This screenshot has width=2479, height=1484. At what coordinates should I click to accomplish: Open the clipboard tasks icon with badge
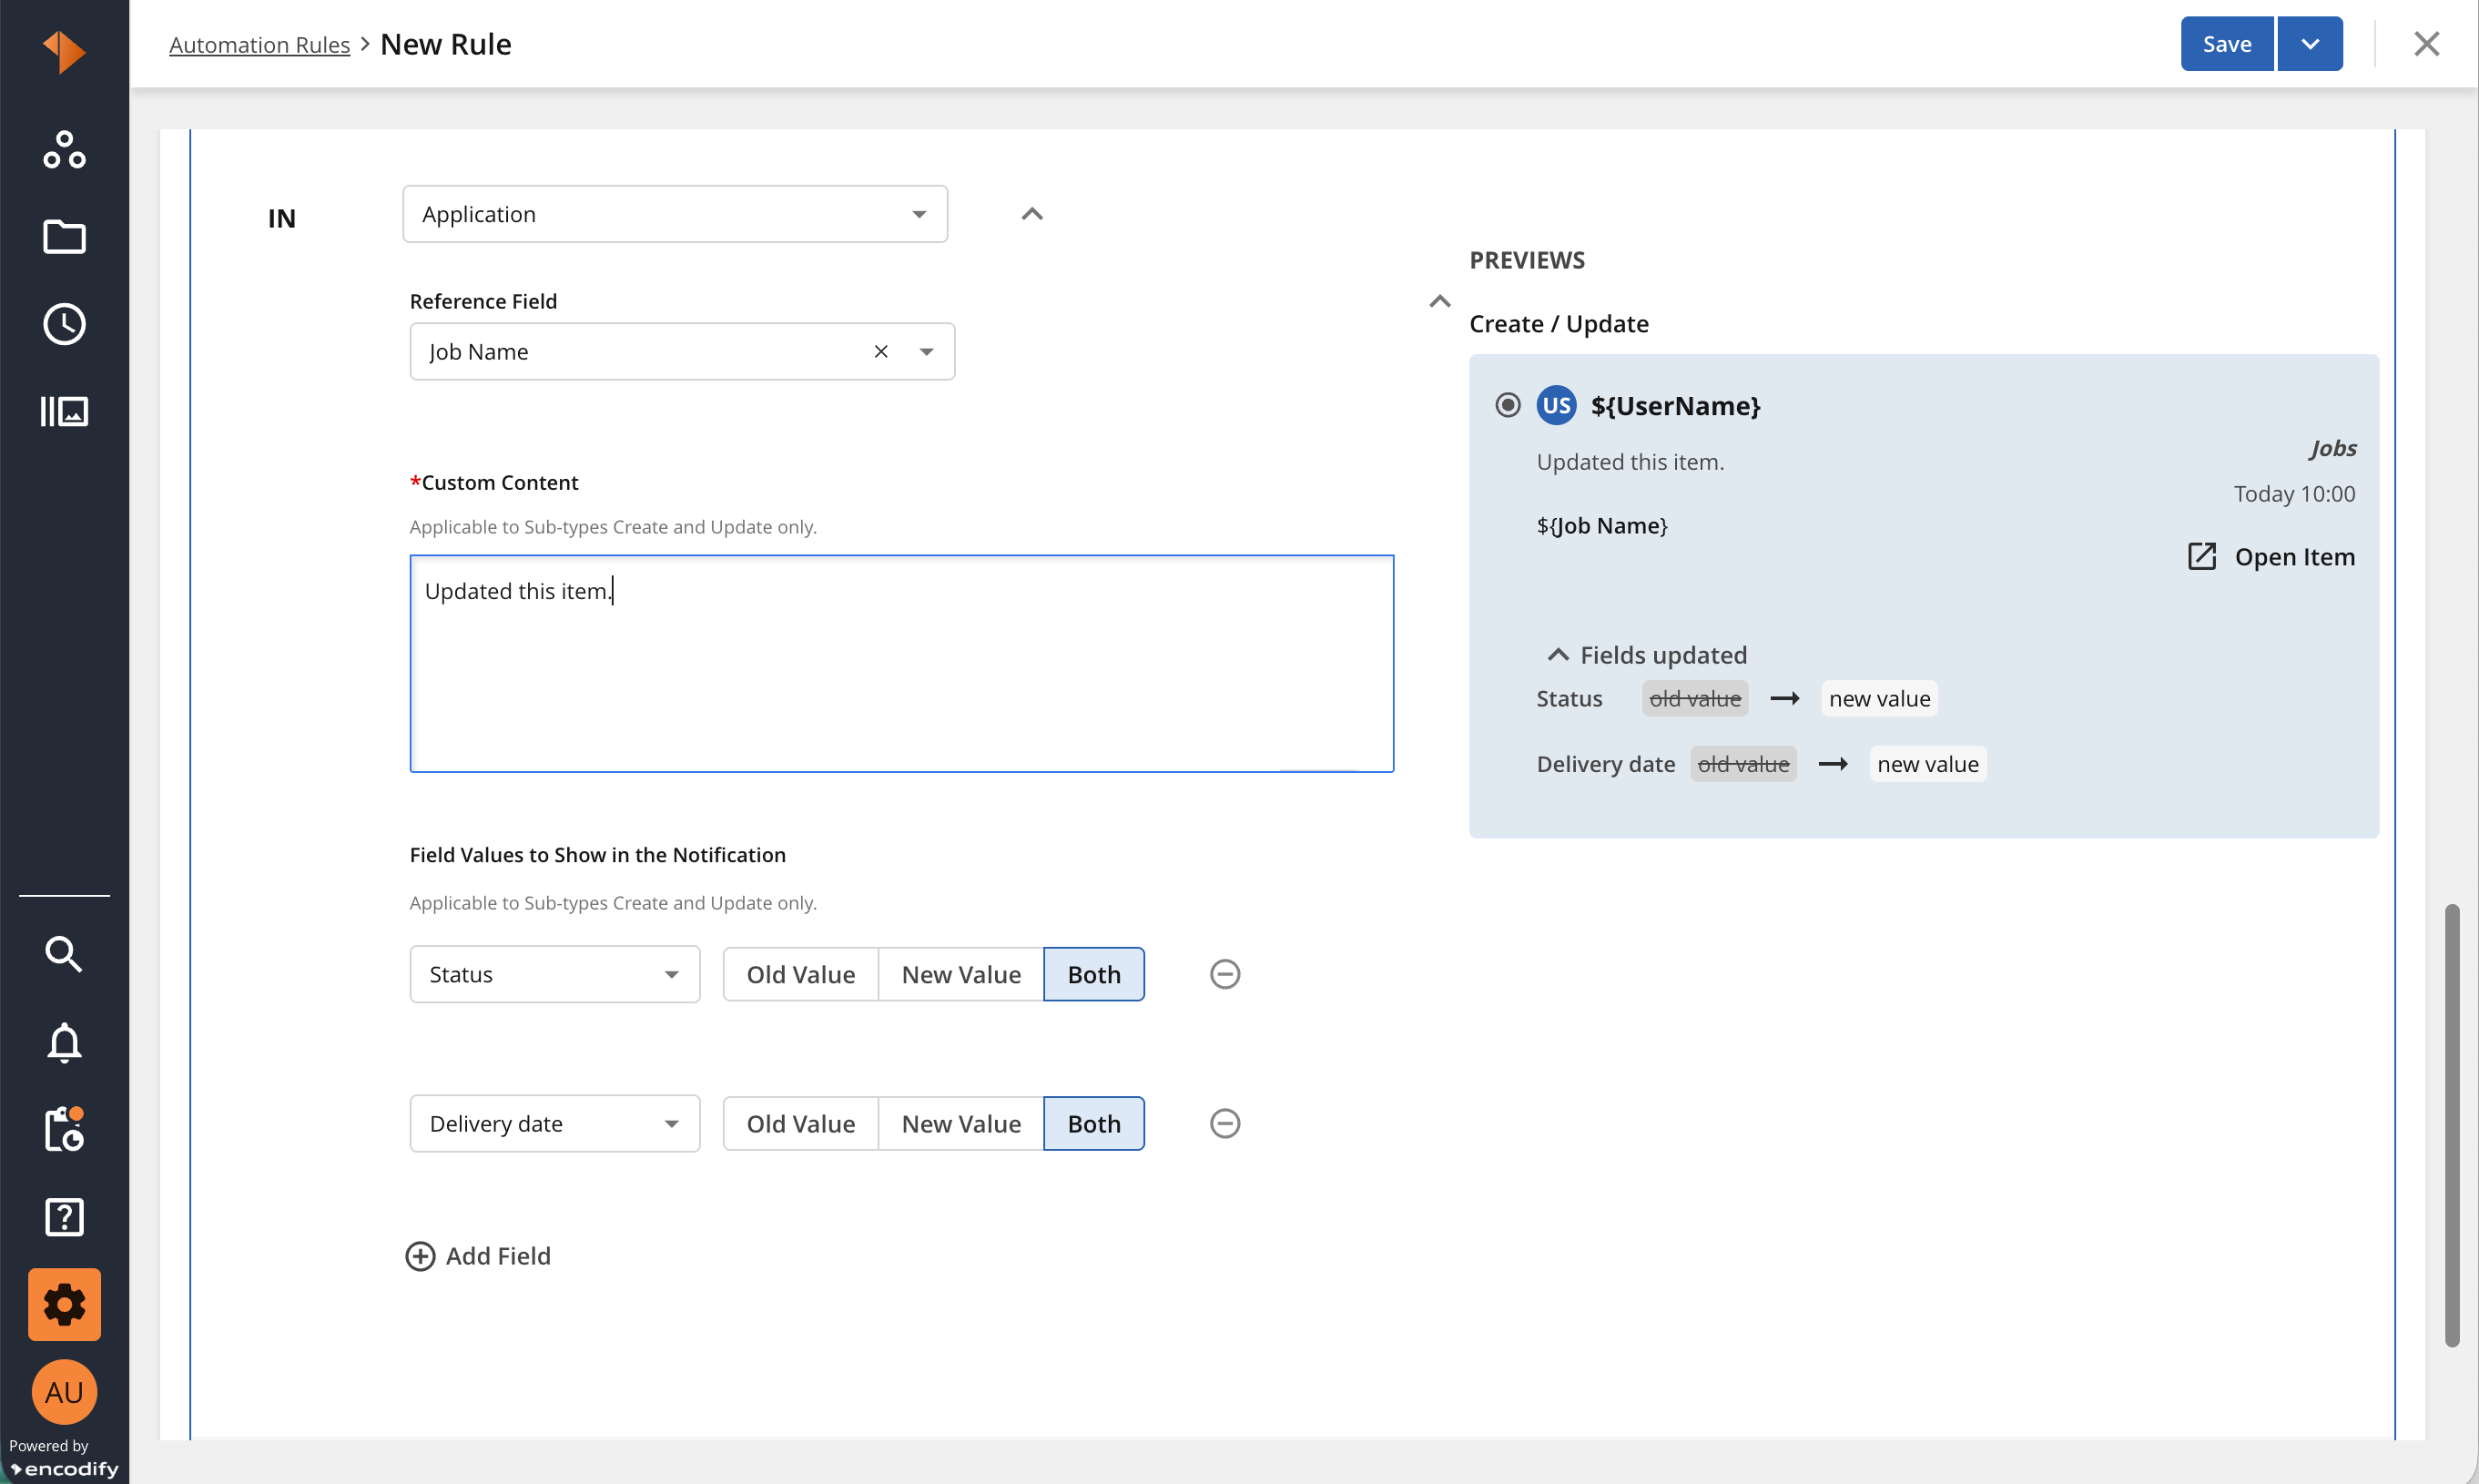[64, 1129]
